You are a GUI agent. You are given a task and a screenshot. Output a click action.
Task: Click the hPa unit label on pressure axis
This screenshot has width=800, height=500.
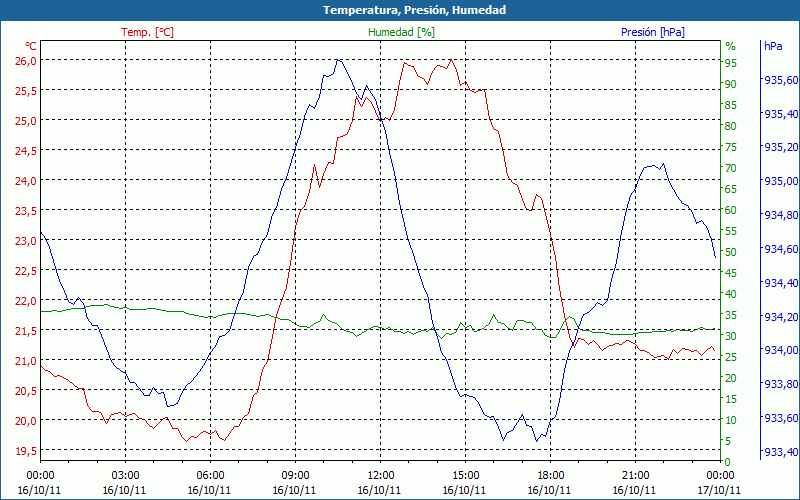click(773, 46)
